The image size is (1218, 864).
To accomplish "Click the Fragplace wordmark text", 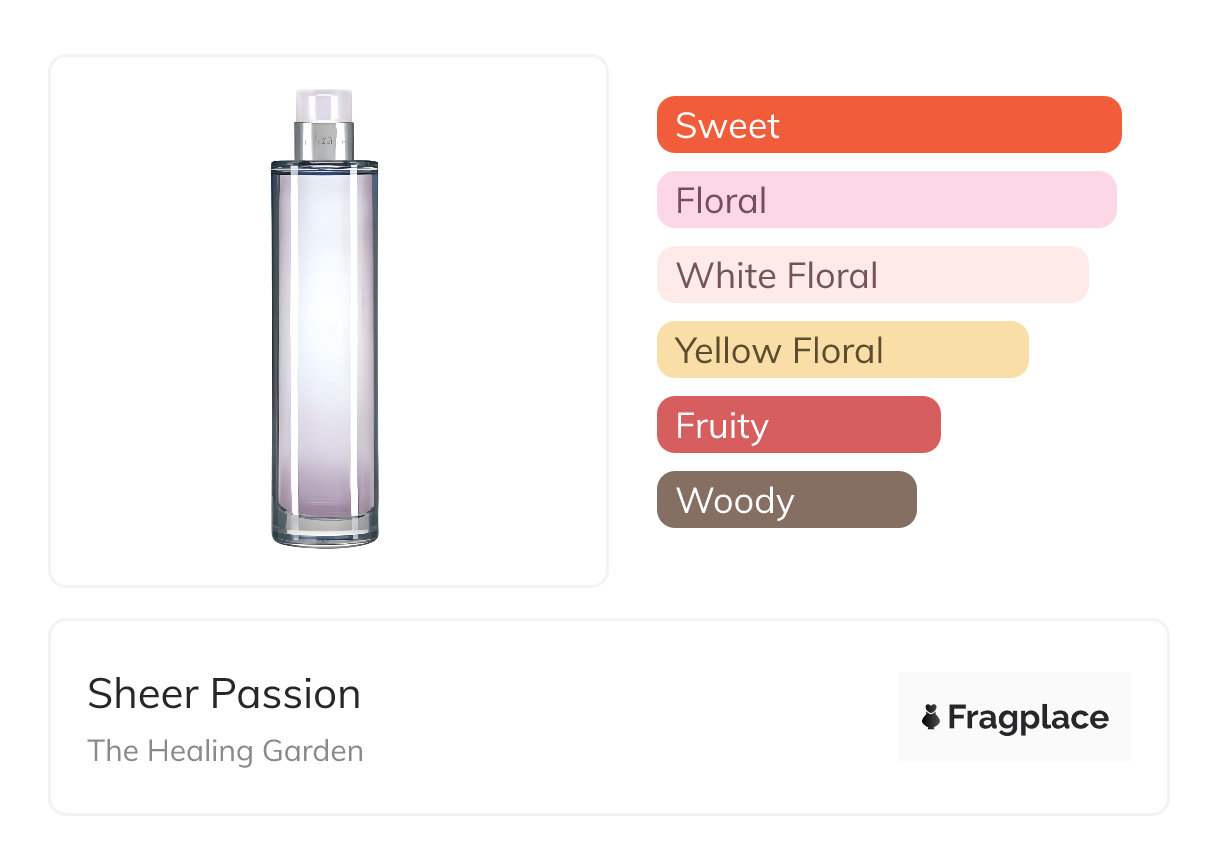I will [1028, 718].
